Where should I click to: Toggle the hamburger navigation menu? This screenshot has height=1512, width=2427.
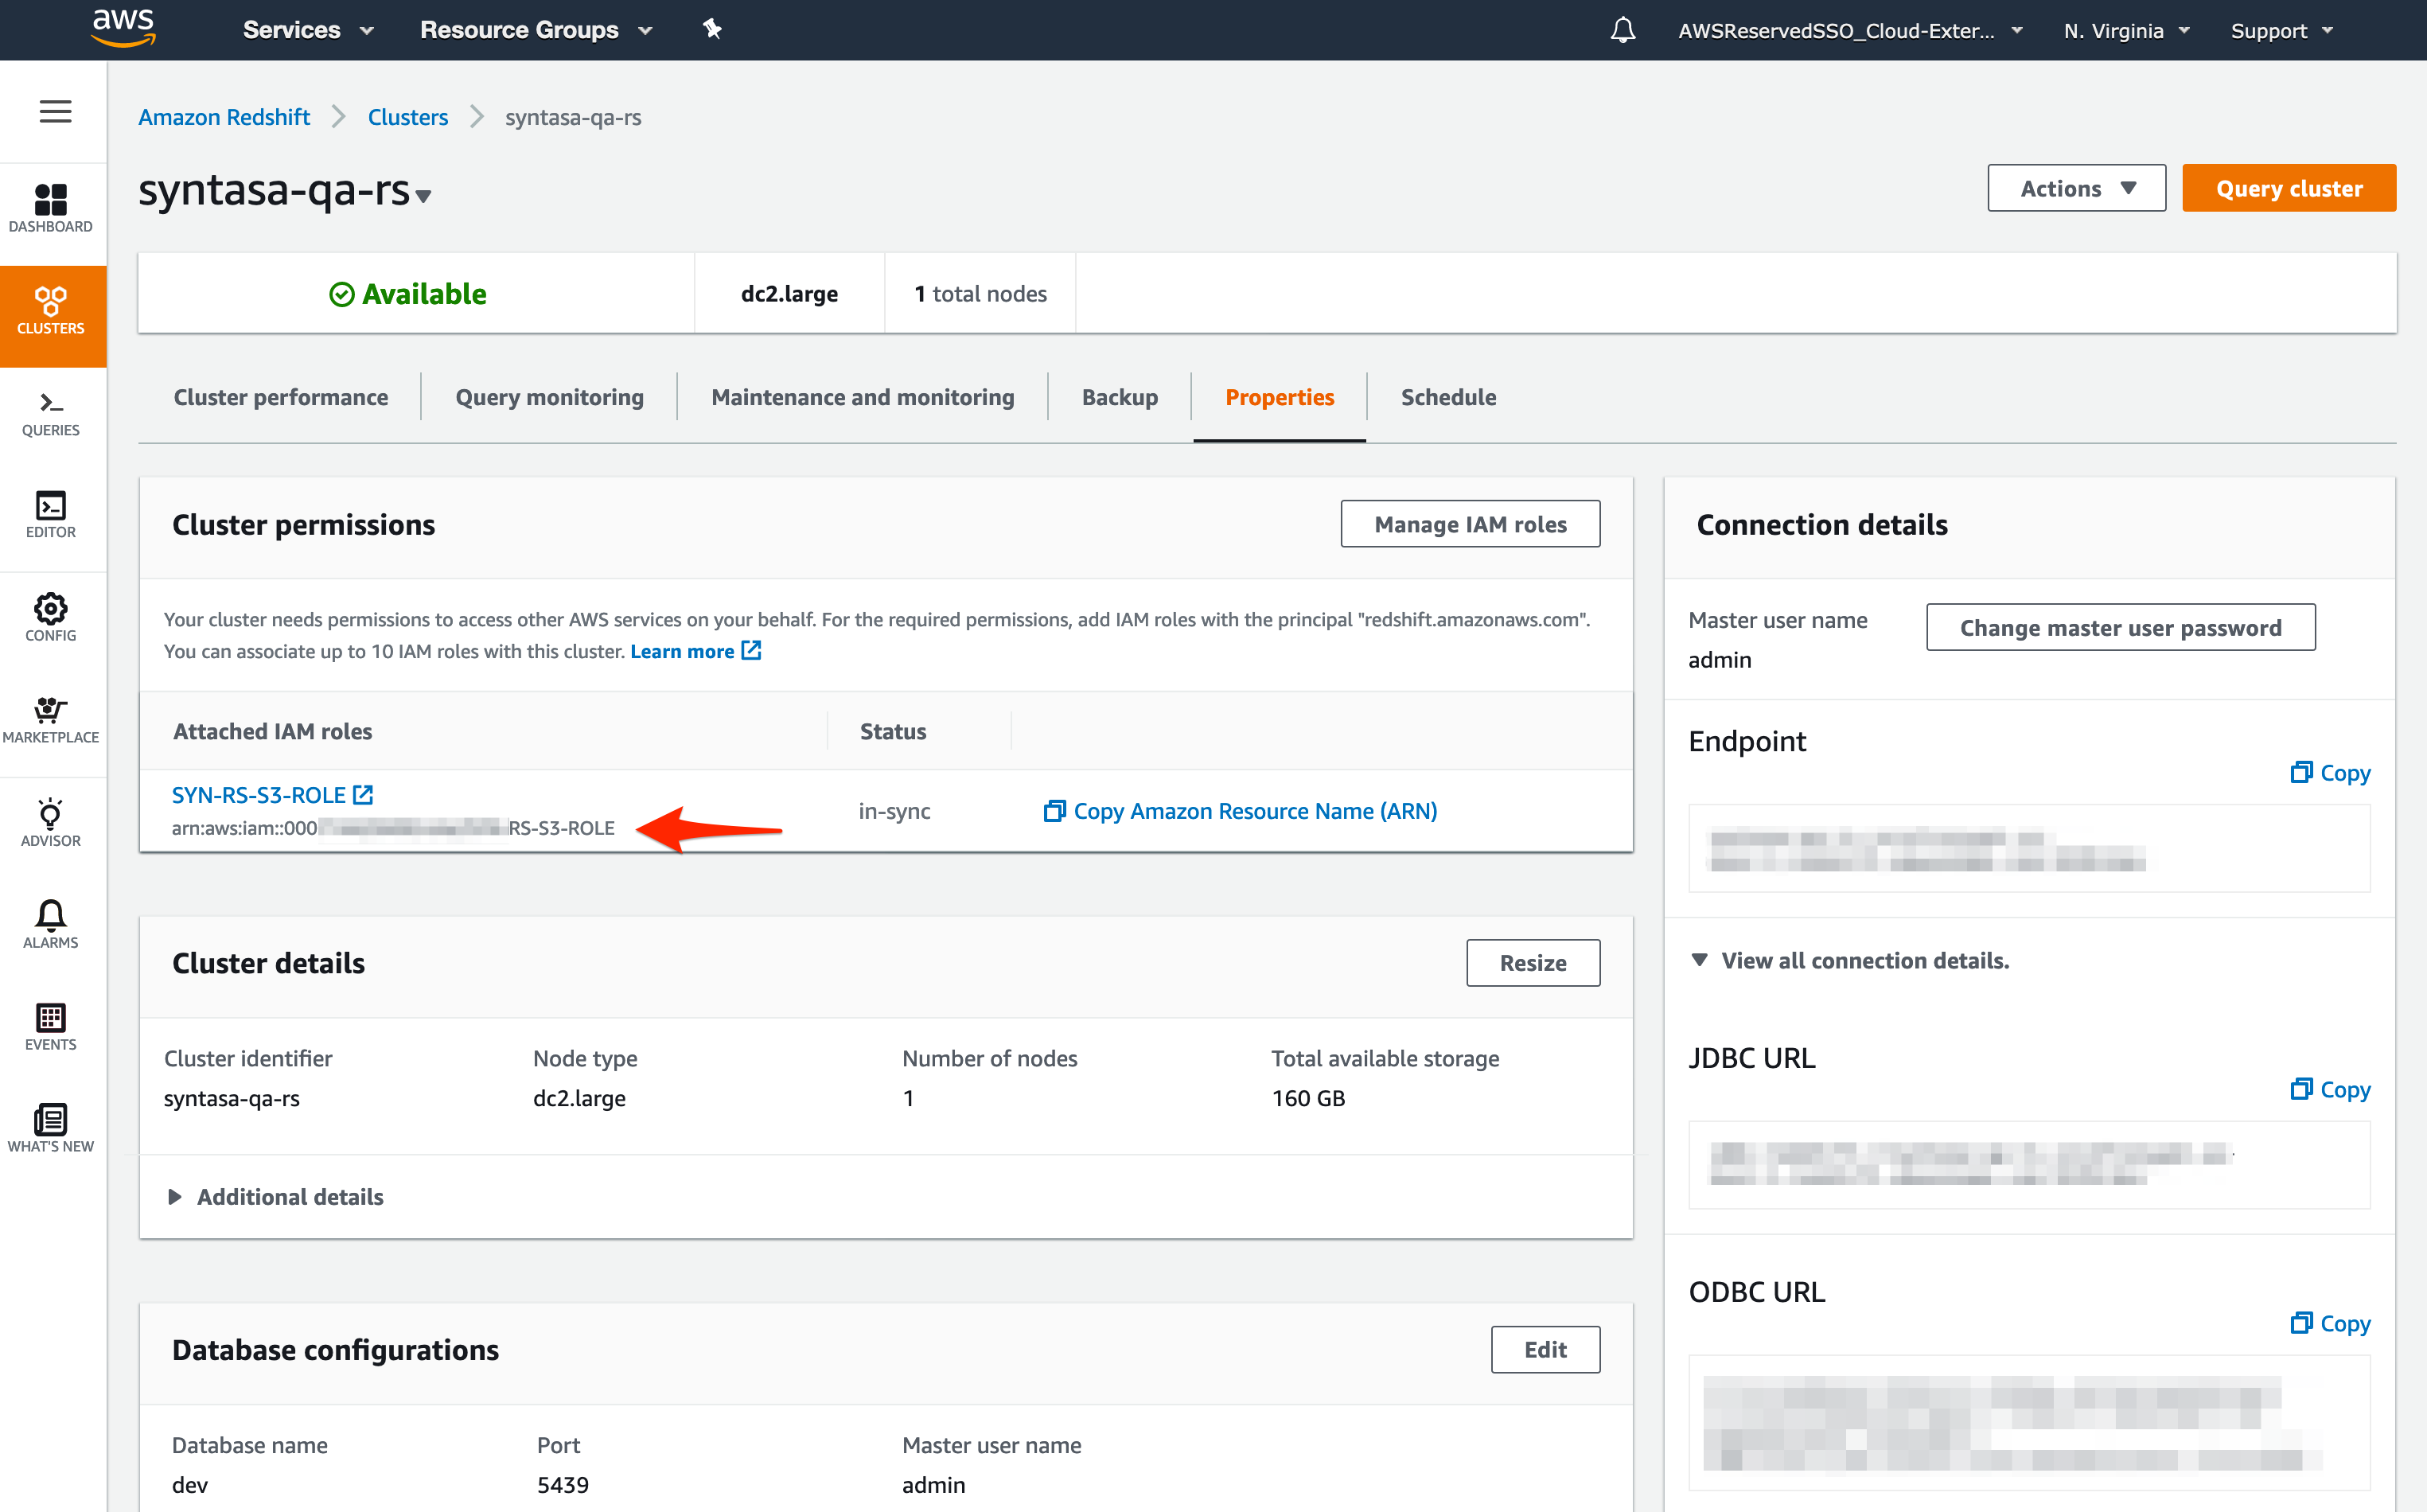click(55, 111)
